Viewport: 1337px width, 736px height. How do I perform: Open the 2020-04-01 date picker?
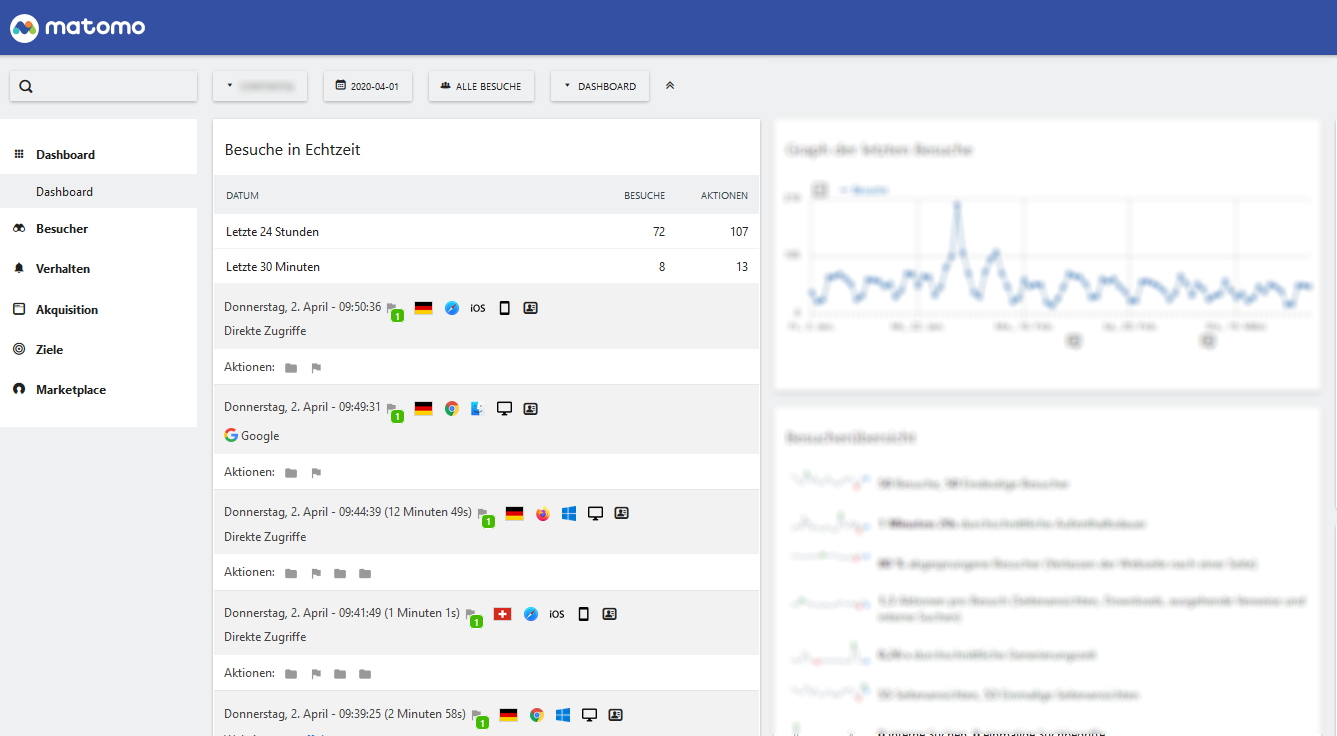(x=368, y=86)
